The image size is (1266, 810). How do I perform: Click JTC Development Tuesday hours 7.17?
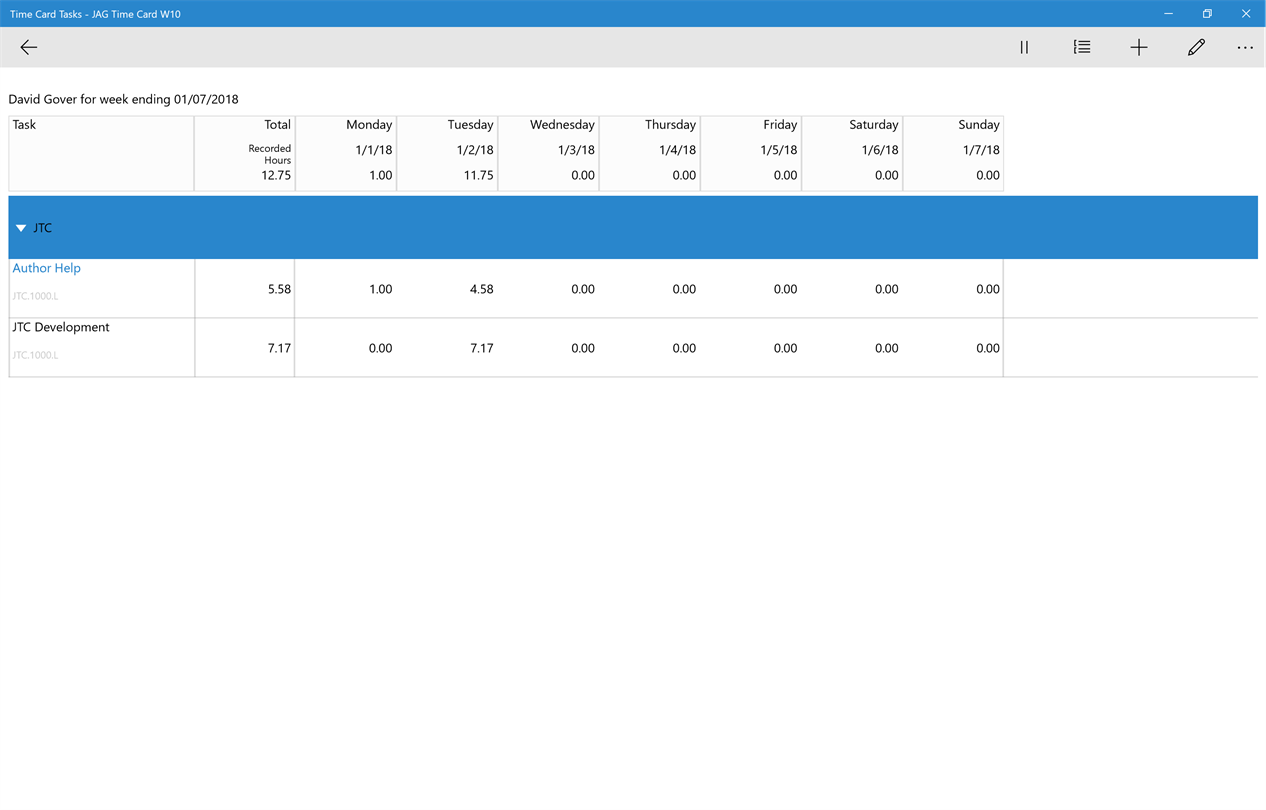click(481, 348)
